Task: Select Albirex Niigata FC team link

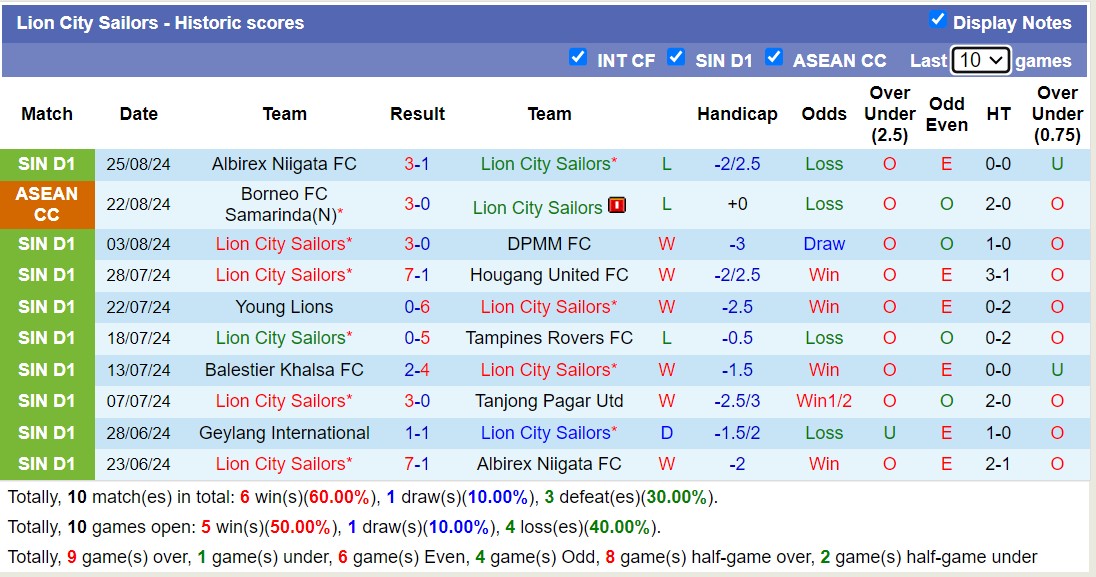Action: point(284,164)
